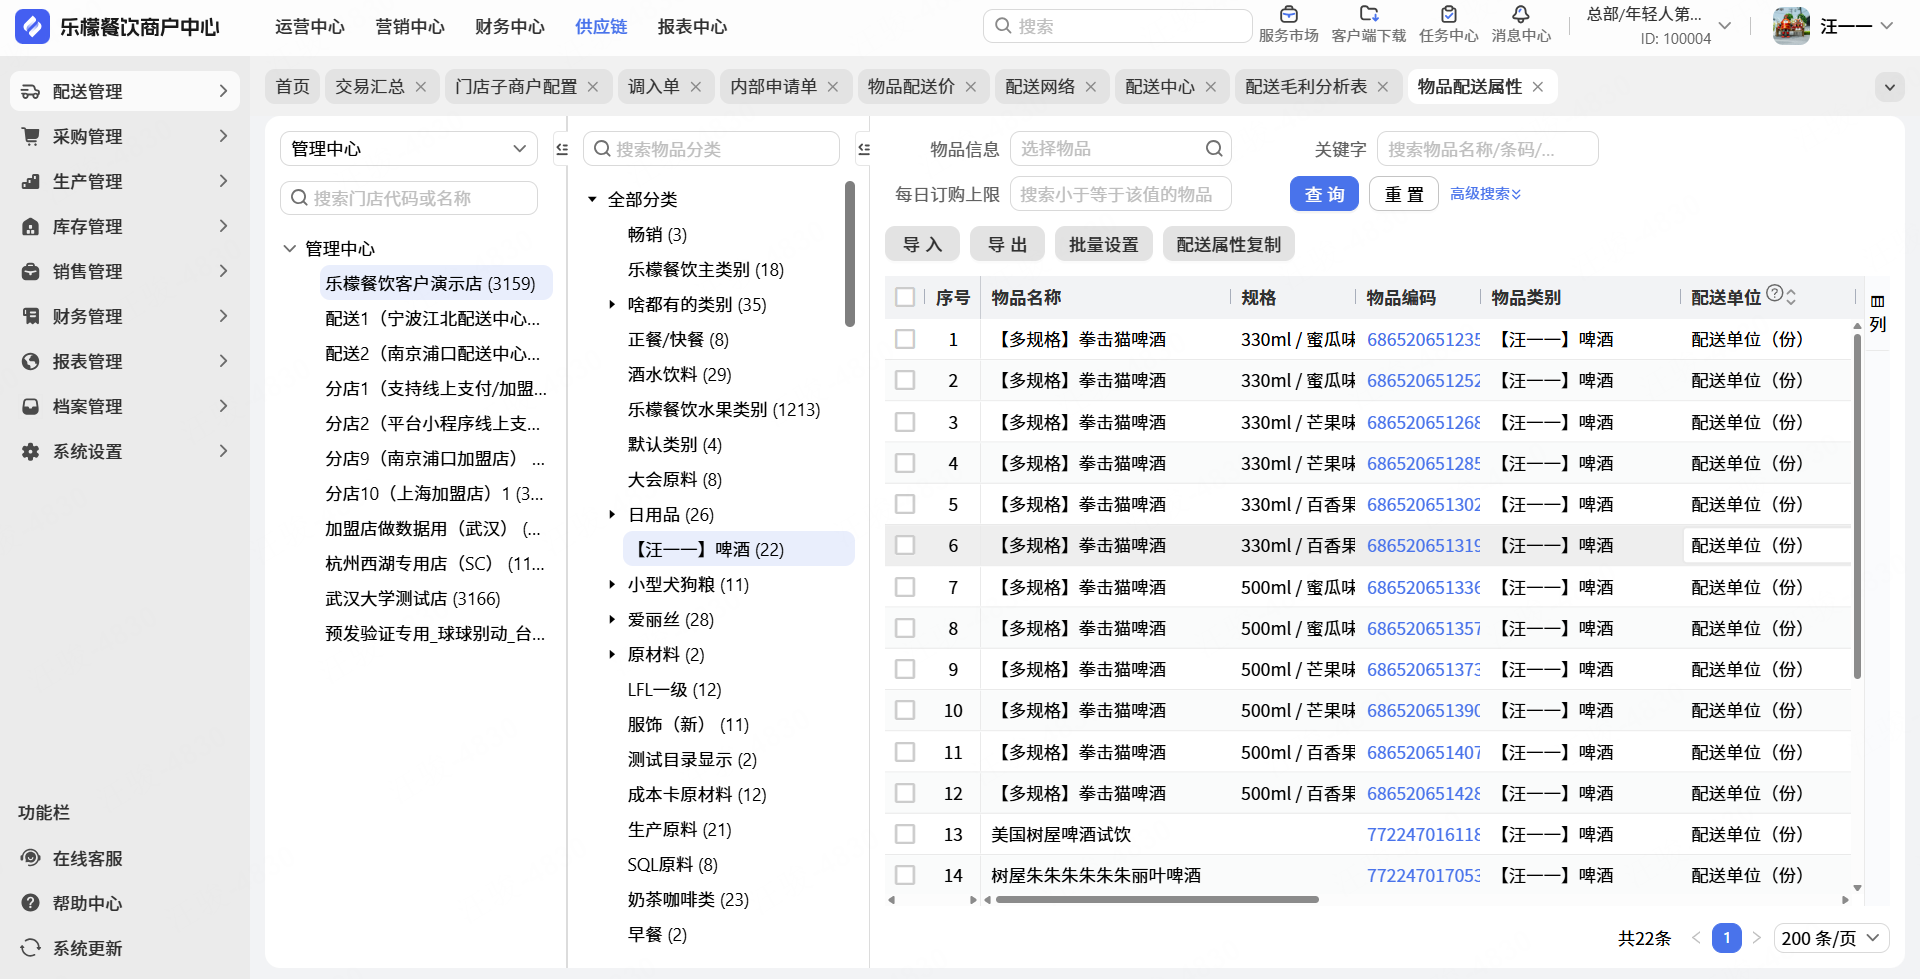Open the 消息中心 notification bell
The height and width of the screenshot is (979, 1920).
(1520, 15)
